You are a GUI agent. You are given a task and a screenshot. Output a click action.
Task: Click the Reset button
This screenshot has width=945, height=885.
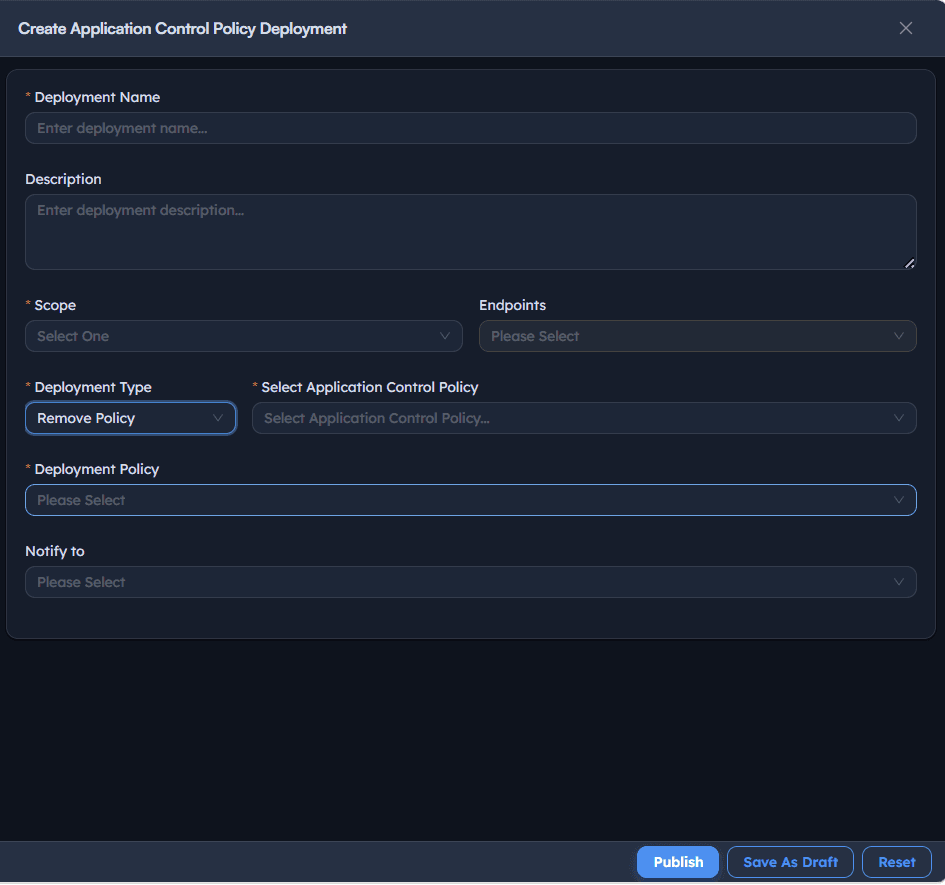pyautogui.click(x=897, y=862)
